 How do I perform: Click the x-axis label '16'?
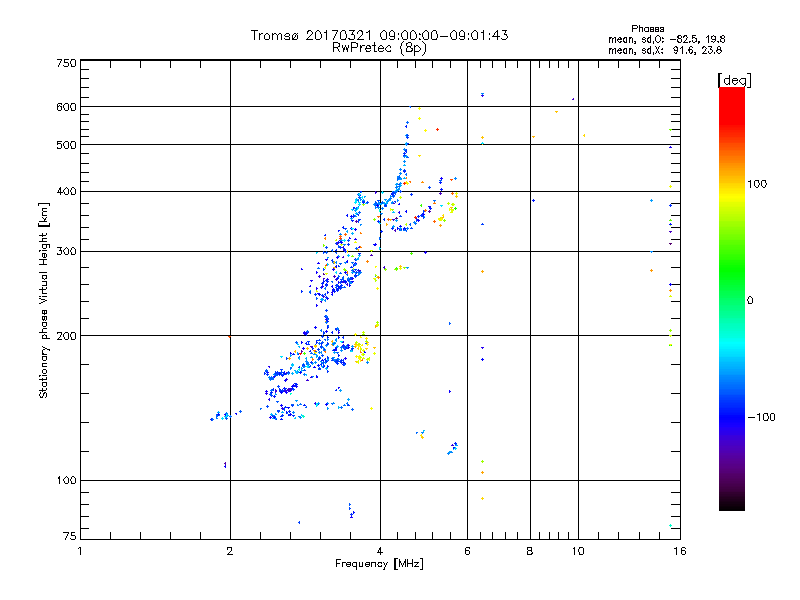[x=680, y=551]
